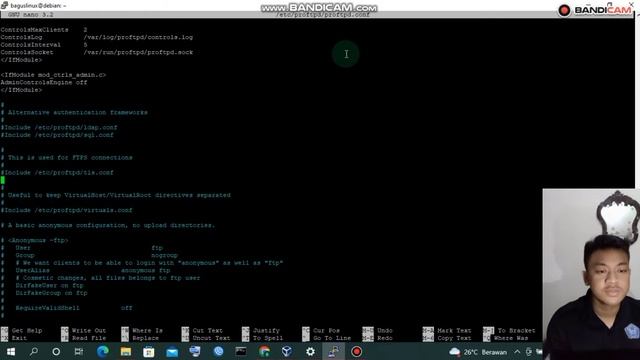Switch to PuTTY window in taskbar

coord(333,351)
